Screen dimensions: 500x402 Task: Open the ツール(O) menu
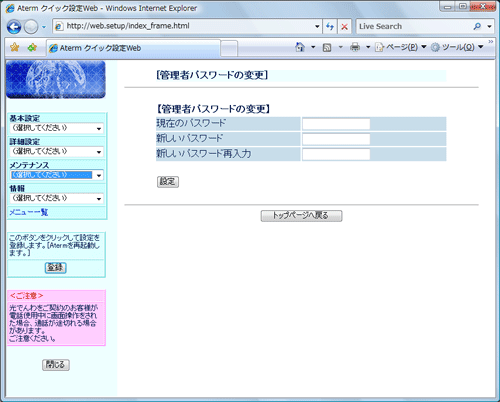click(x=457, y=47)
